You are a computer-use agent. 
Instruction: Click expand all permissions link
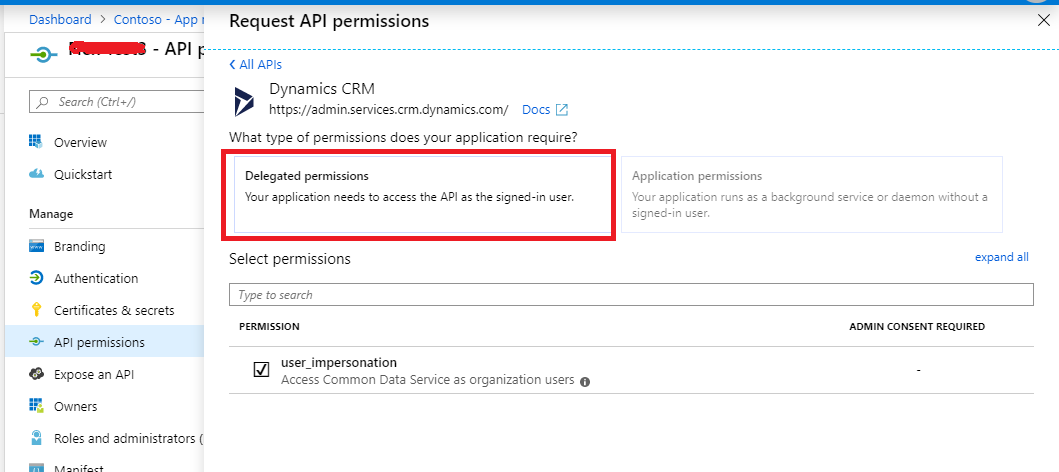[1001, 257]
